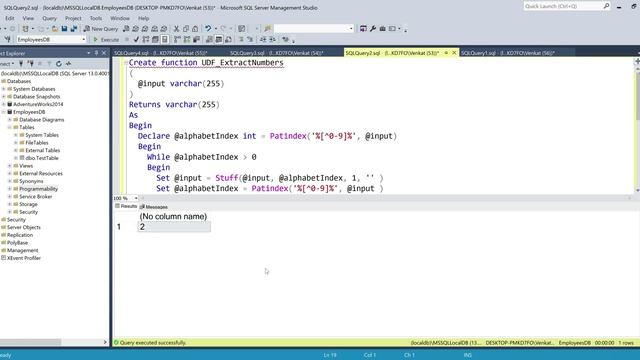Toggle the IntelliSense Enabled icon

[x=164, y=40]
